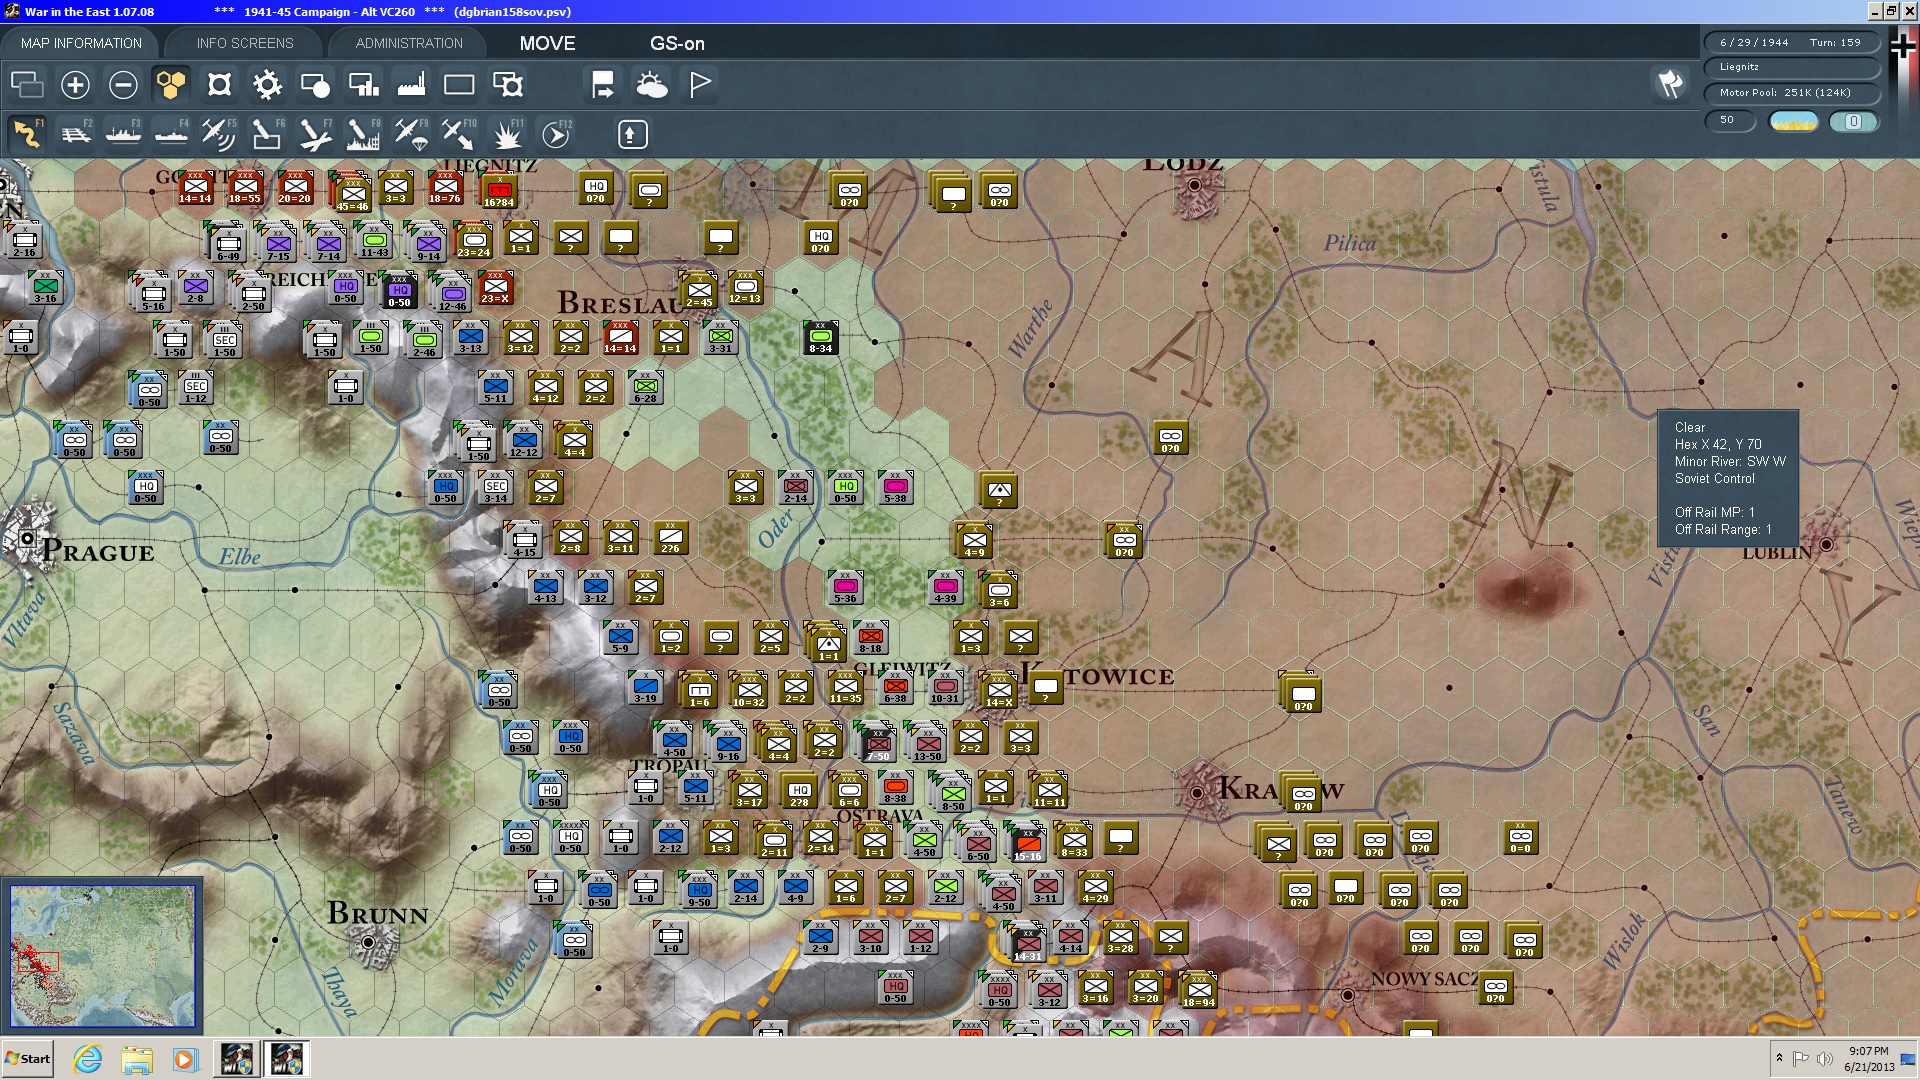Open File Explorer from taskbar
Screen dimensions: 1920x1080
point(137,1059)
